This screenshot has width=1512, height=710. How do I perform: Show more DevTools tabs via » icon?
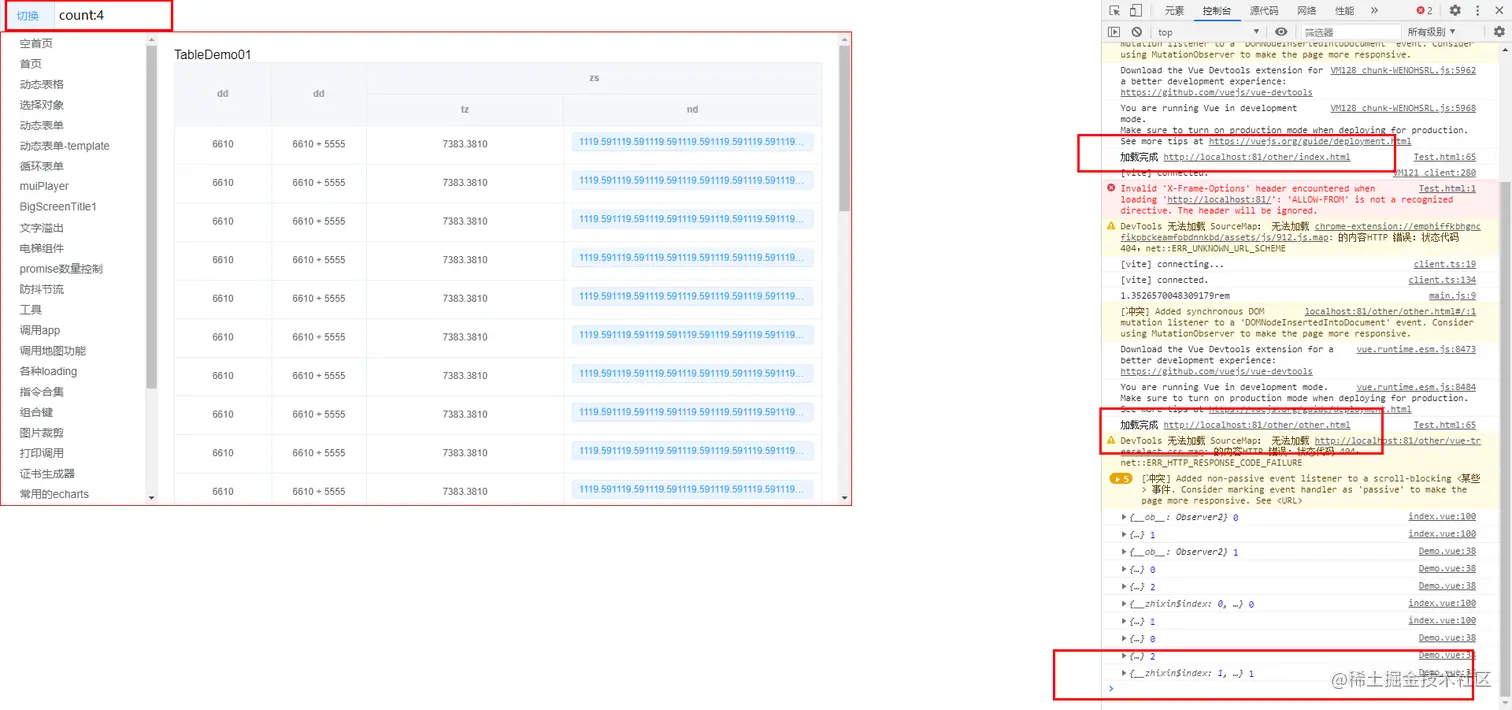tap(1374, 10)
